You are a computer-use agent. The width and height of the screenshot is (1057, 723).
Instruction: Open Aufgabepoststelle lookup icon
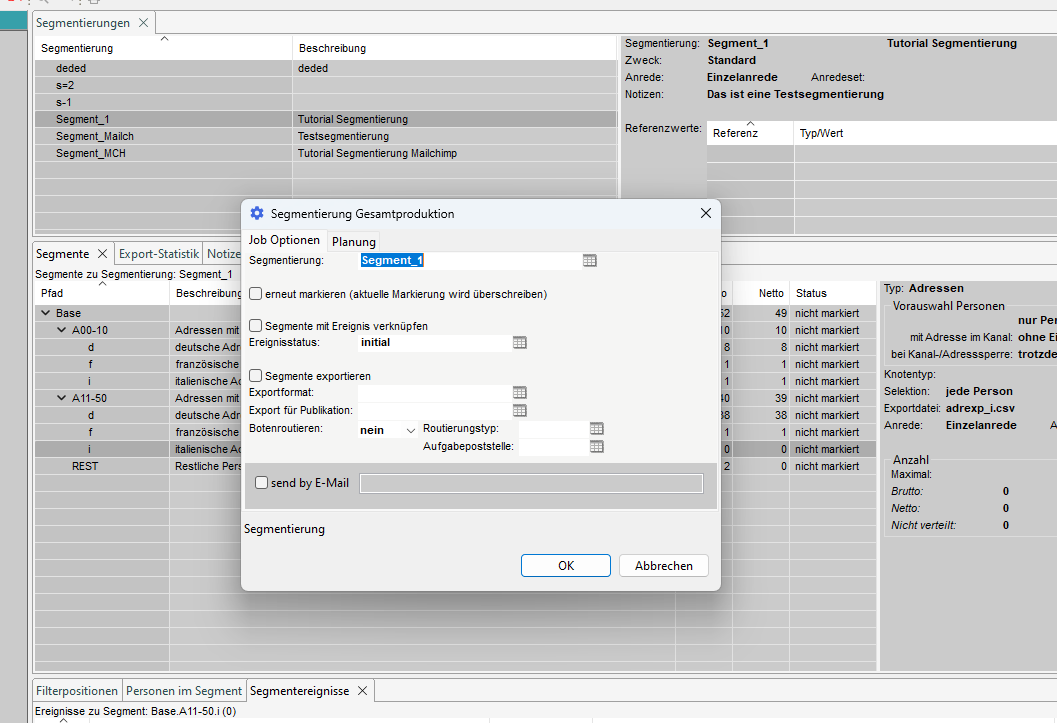[x=596, y=446]
